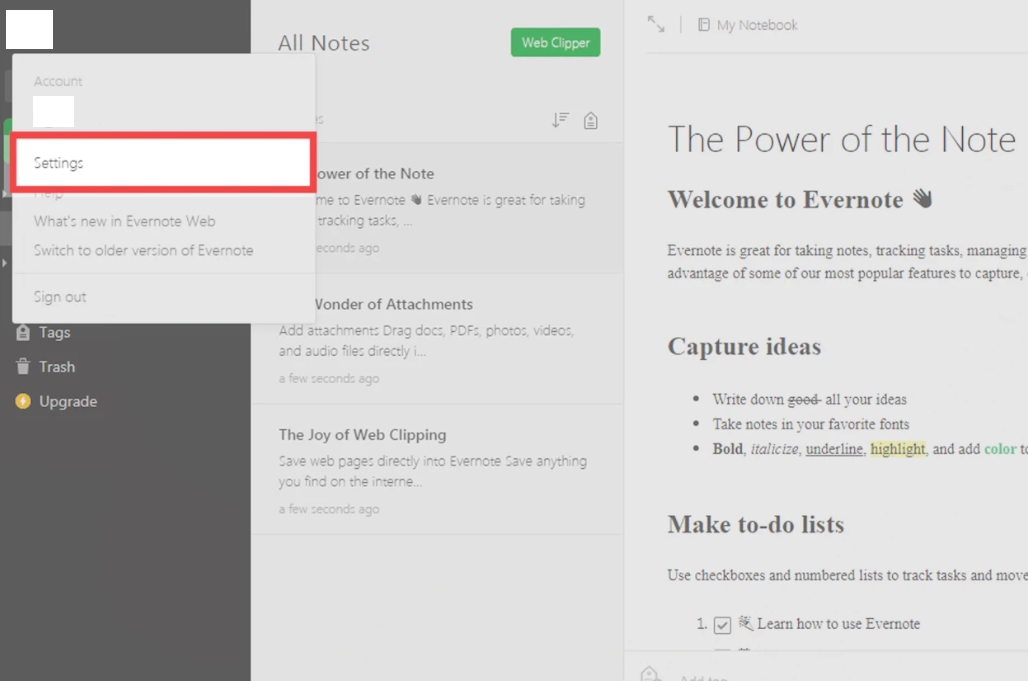Click the filter-by-tag icon above the note list

591,121
